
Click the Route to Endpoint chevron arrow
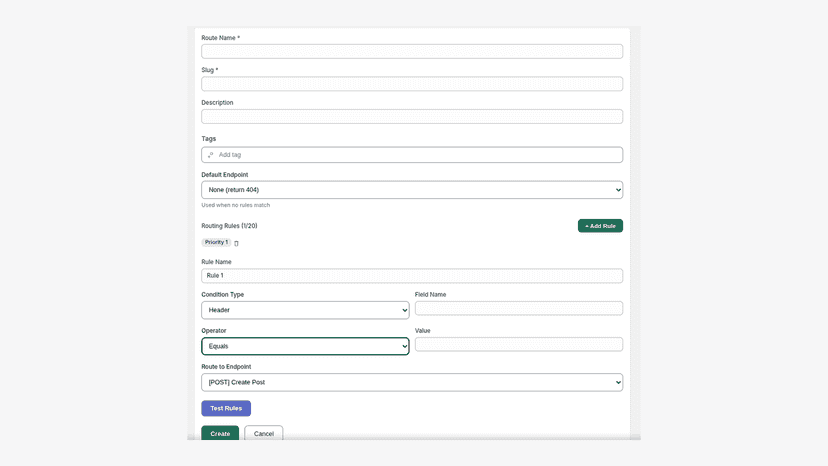click(x=618, y=383)
